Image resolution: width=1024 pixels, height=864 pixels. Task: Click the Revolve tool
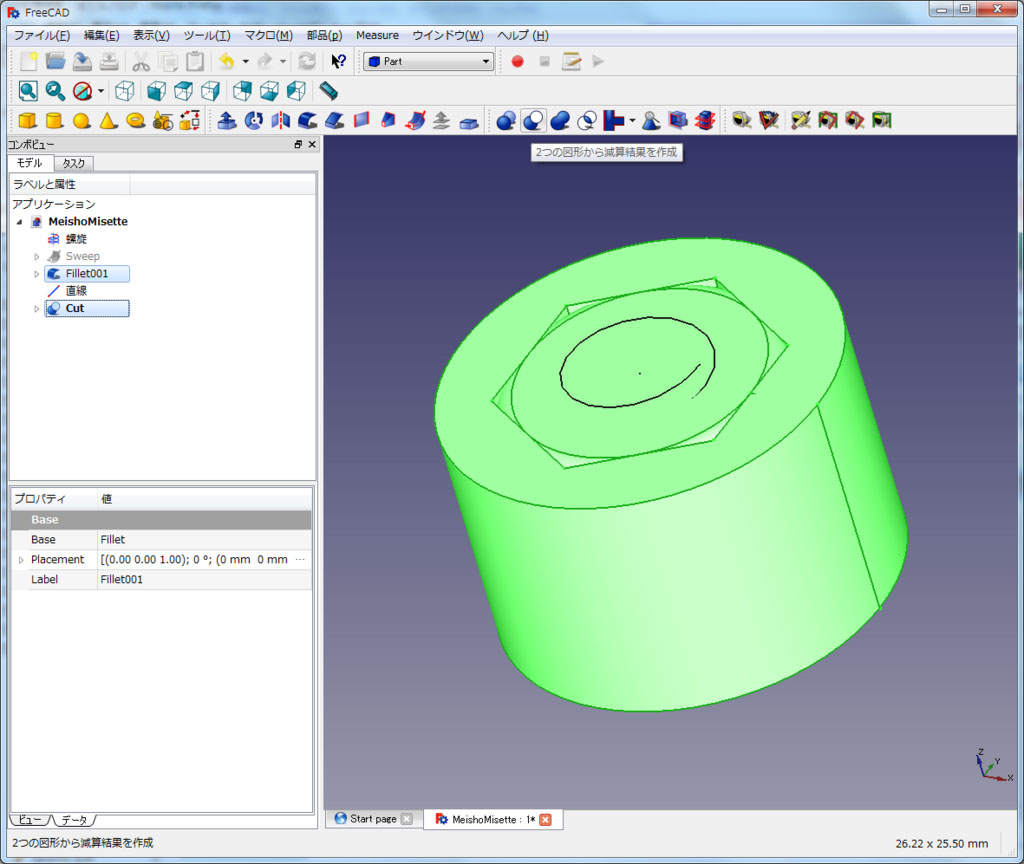253,120
